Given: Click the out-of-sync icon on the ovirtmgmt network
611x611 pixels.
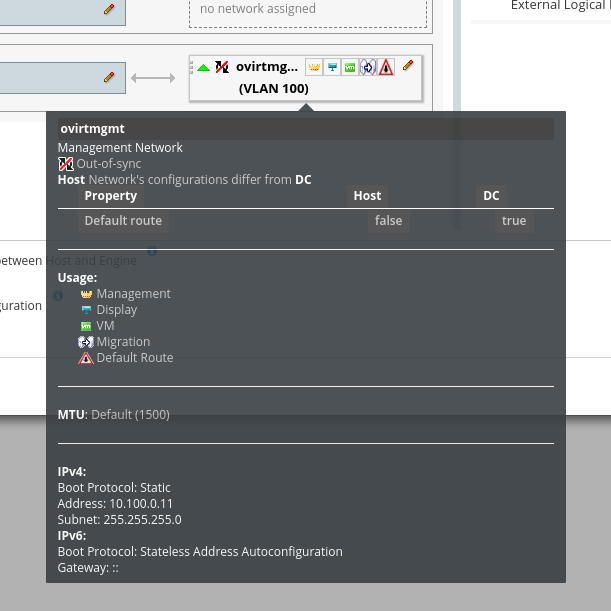Looking at the screenshot, I should pos(222,67).
